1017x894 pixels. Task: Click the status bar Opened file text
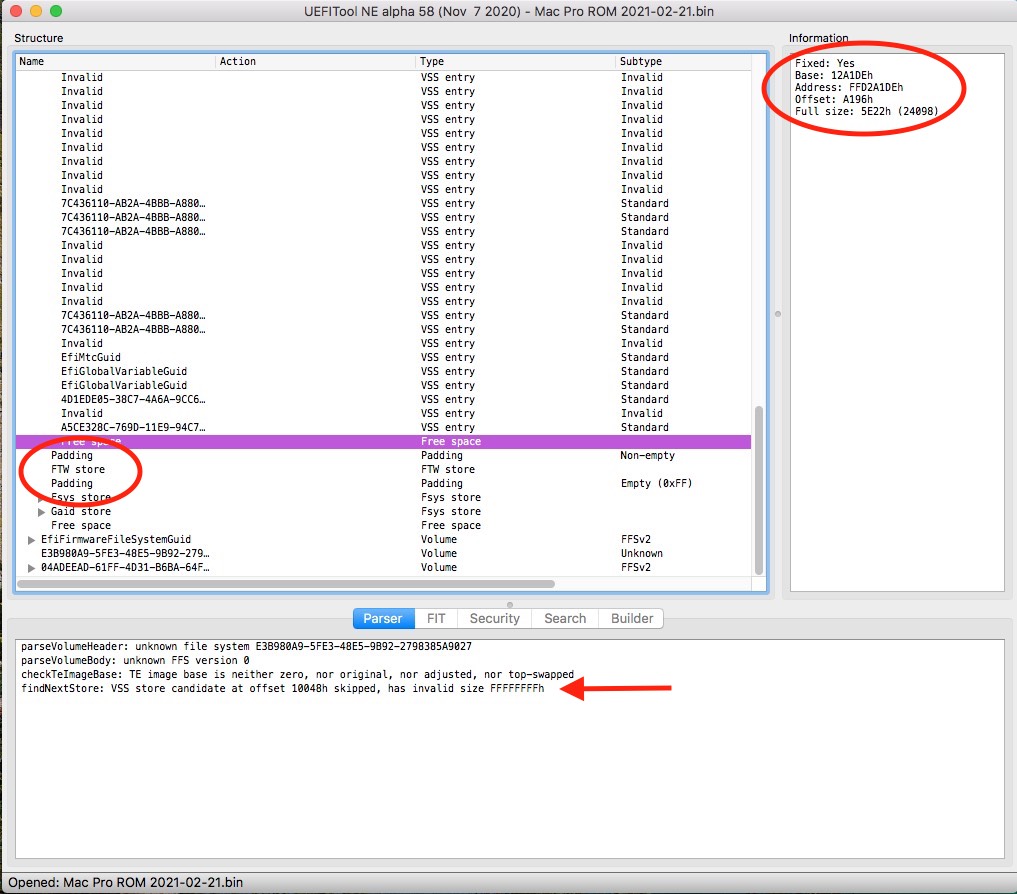pos(126,882)
